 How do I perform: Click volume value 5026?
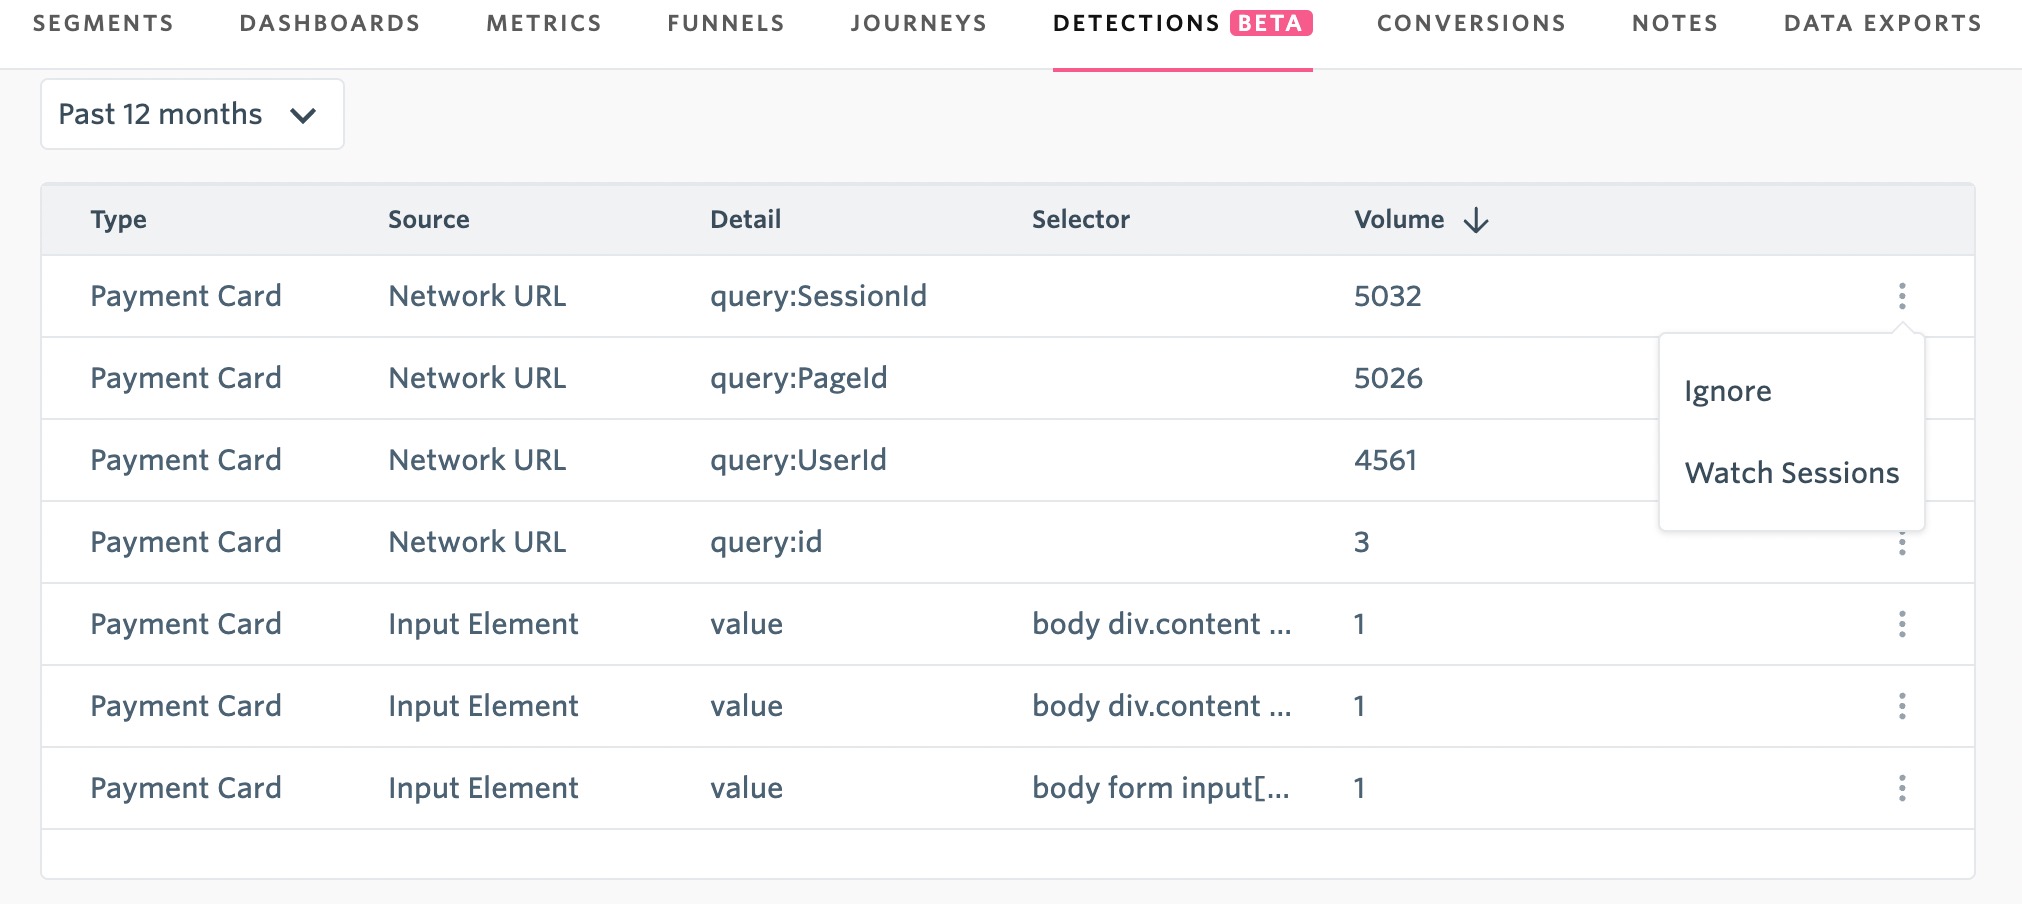(1388, 378)
